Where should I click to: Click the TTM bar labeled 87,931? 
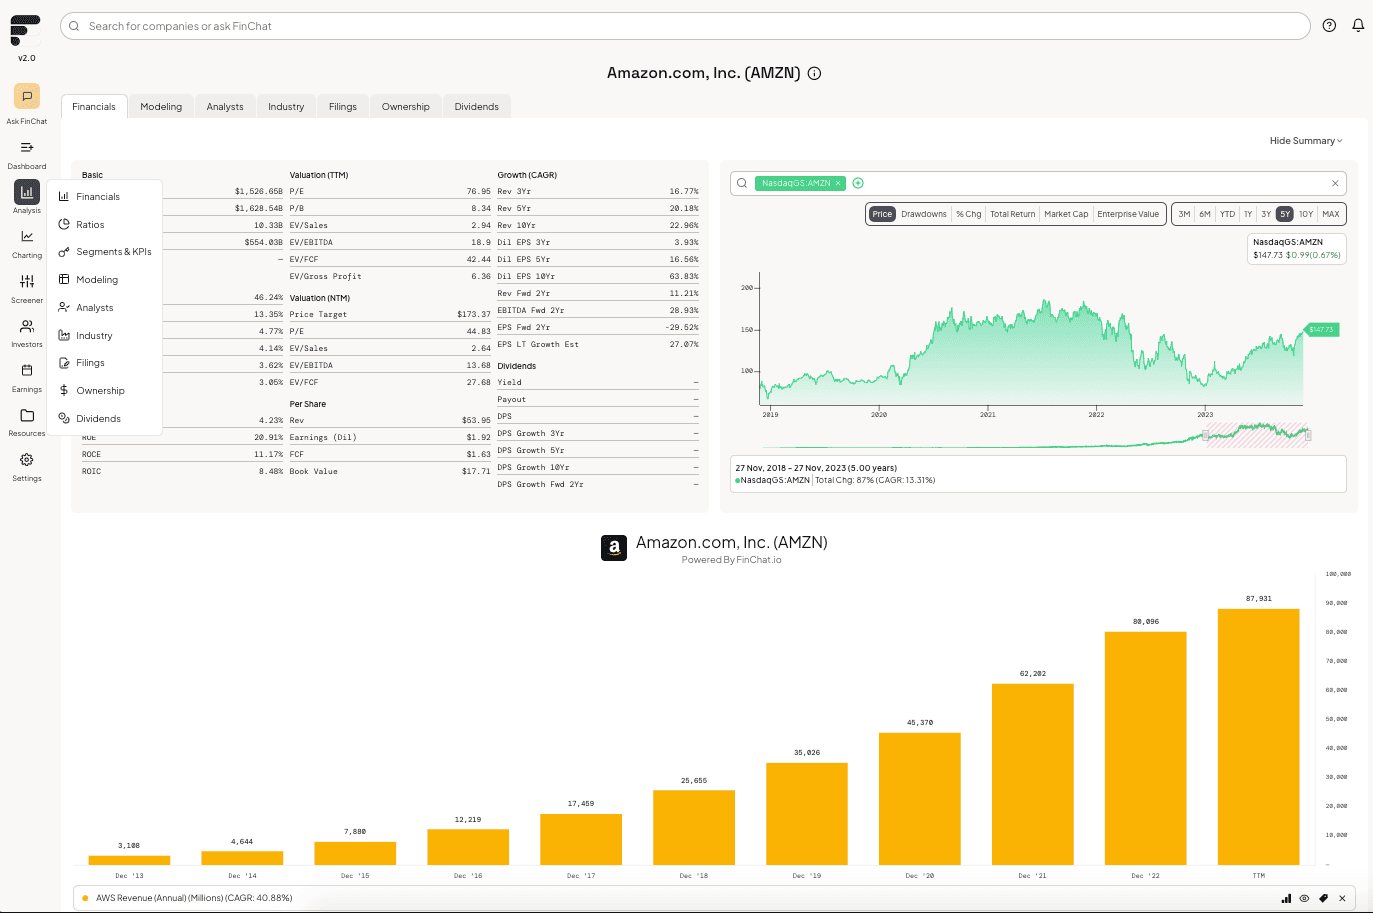pyautogui.click(x=1258, y=737)
